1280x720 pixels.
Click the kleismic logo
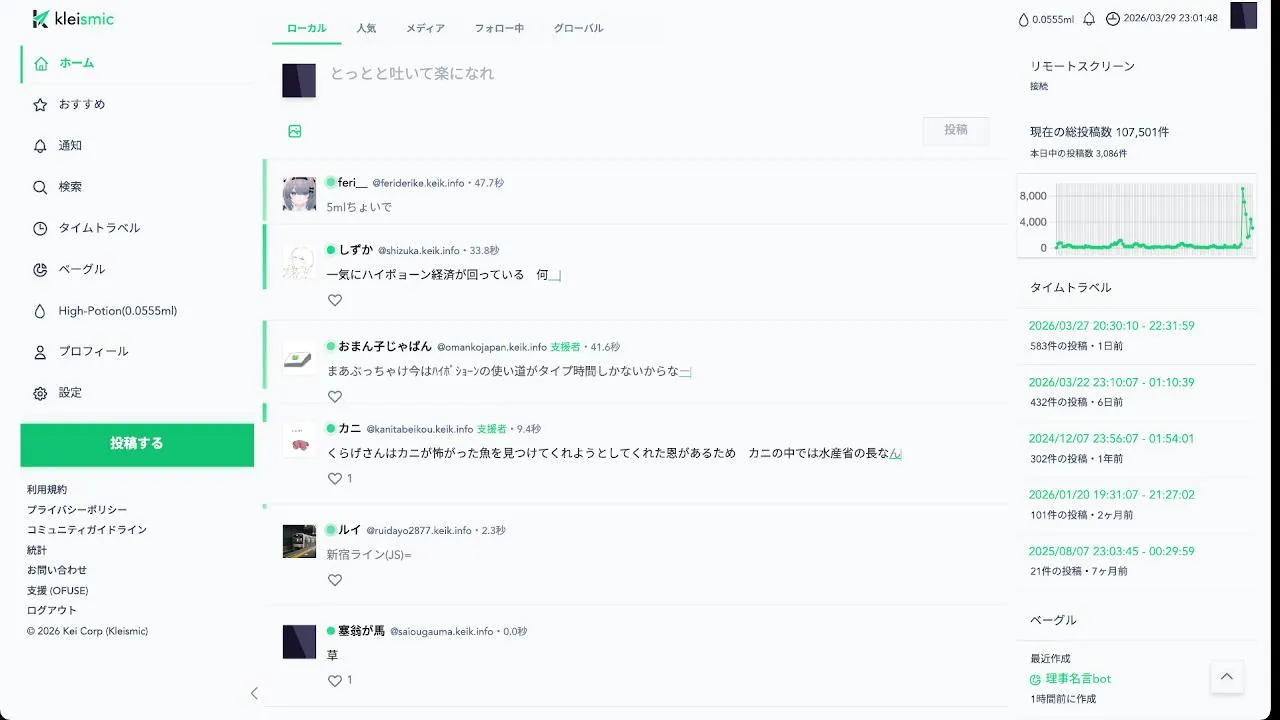coord(73,19)
